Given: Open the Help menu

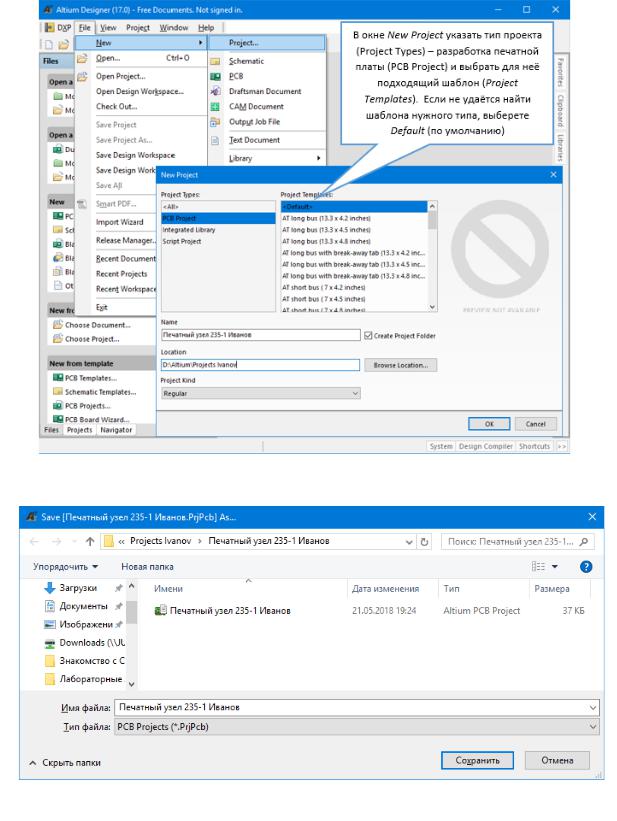Looking at the screenshot, I should 206,28.
